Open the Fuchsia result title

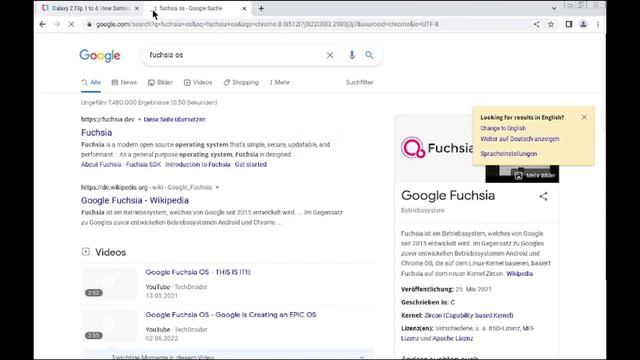point(96,133)
